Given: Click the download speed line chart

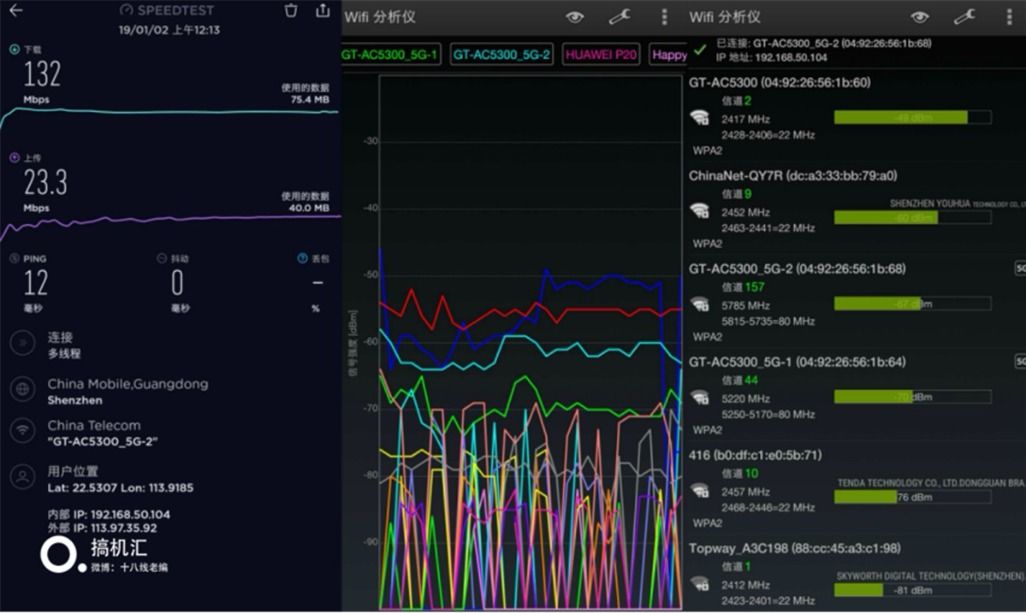Looking at the screenshot, I should (x=170, y=117).
